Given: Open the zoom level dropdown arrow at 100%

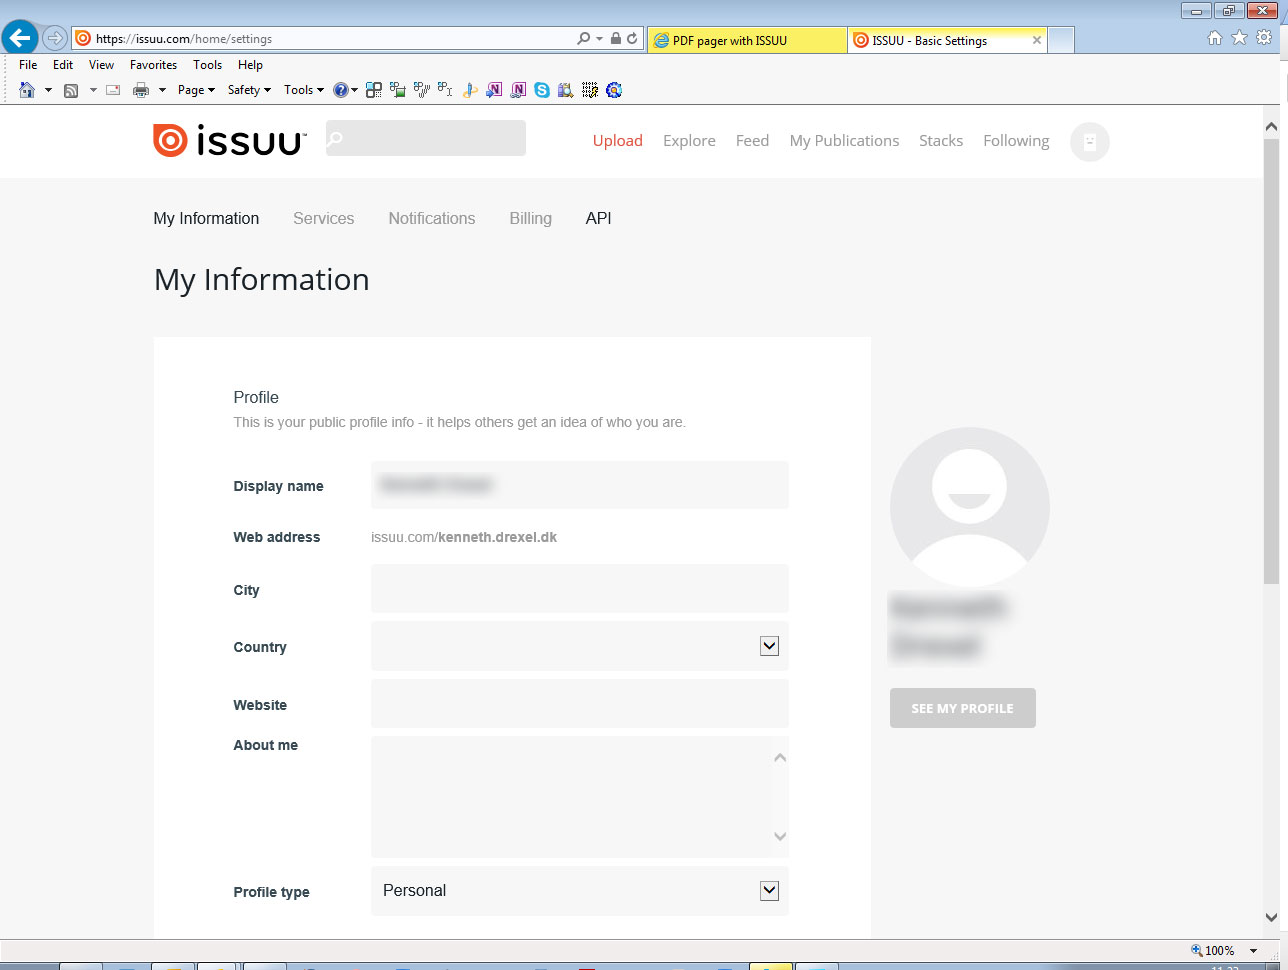Looking at the screenshot, I should point(1254,951).
